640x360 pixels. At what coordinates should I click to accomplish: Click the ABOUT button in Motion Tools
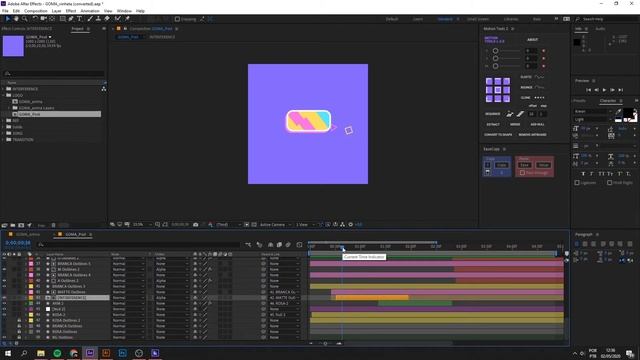pos(533,40)
